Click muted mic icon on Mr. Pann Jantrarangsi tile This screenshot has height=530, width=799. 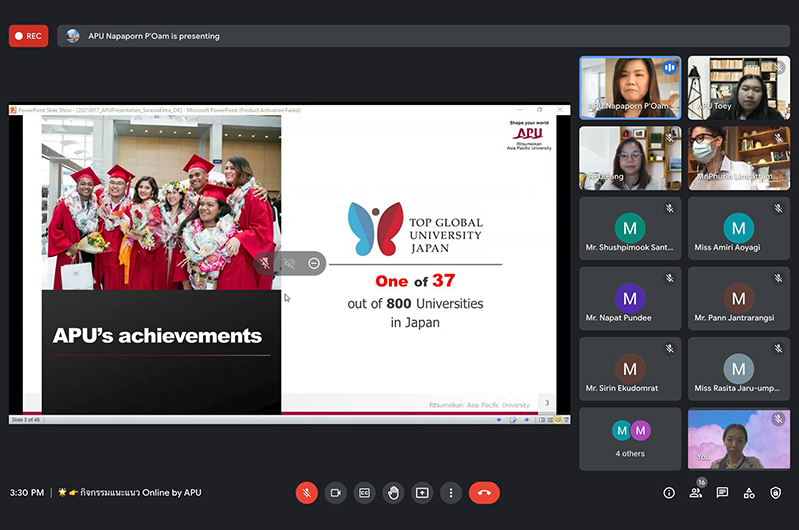[778, 278]
